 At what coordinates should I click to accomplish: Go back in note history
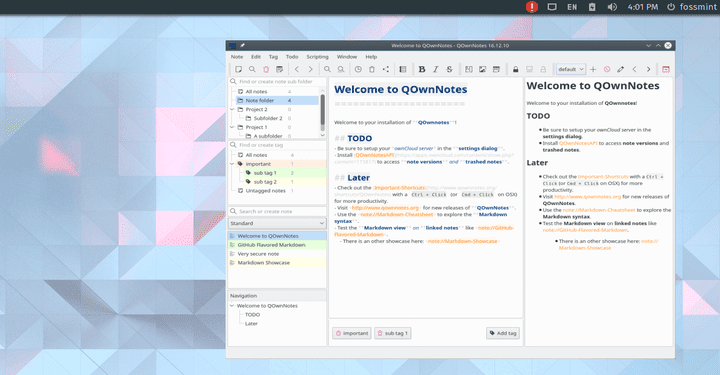[297, 69]
